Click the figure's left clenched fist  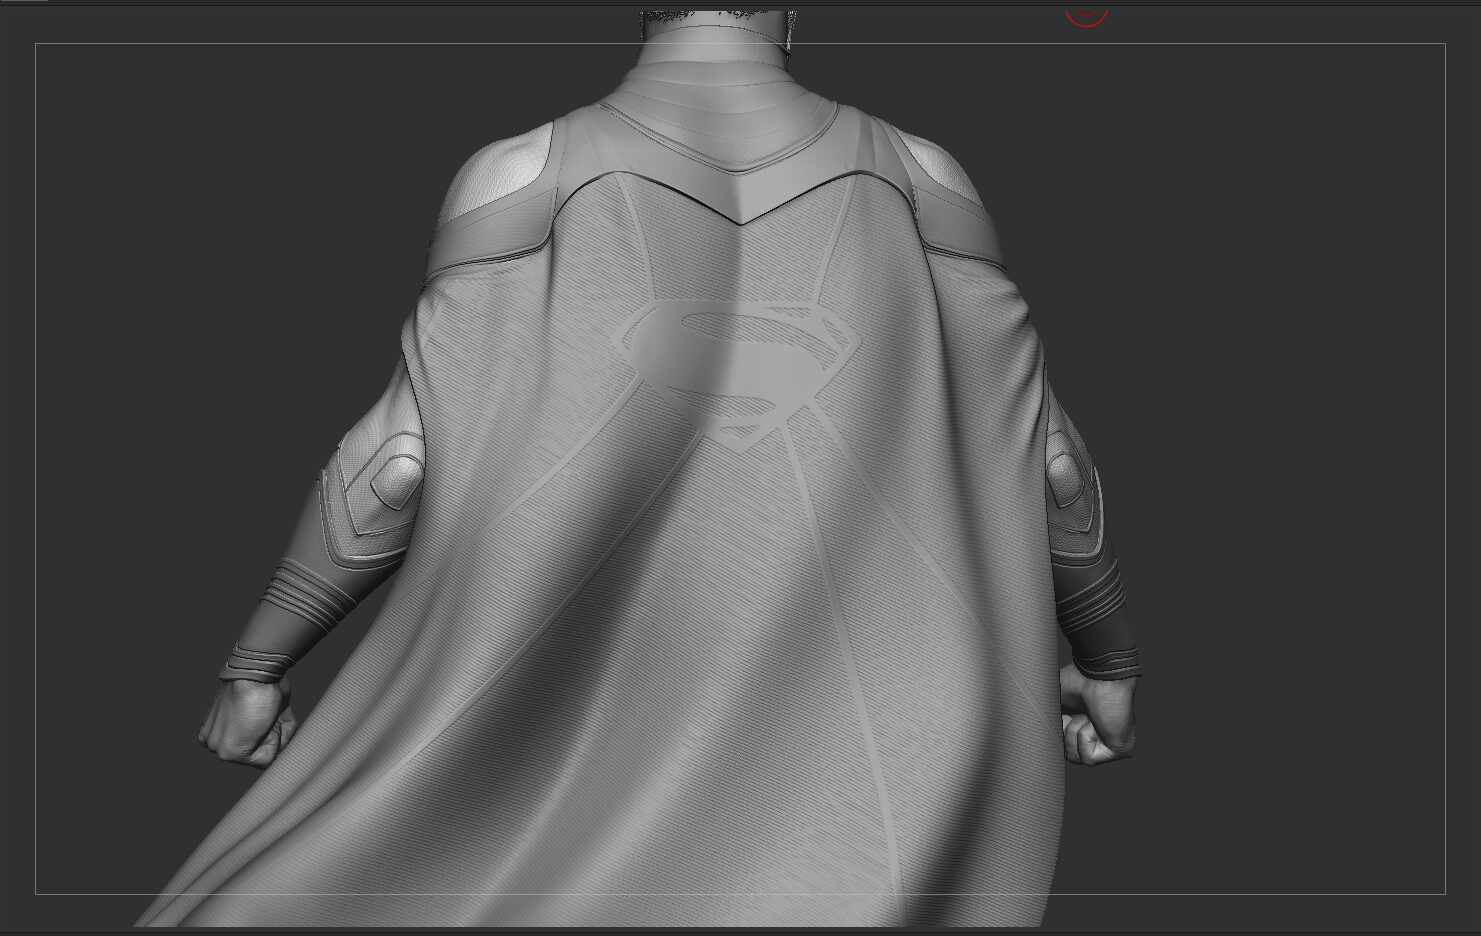pyautogui.click(x=244, y=722)
